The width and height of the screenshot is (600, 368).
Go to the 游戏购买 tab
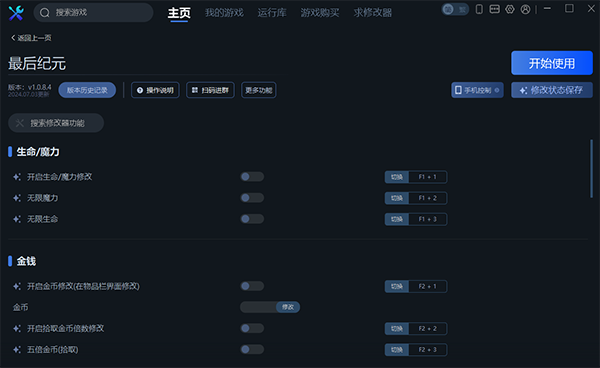point(320,13)
